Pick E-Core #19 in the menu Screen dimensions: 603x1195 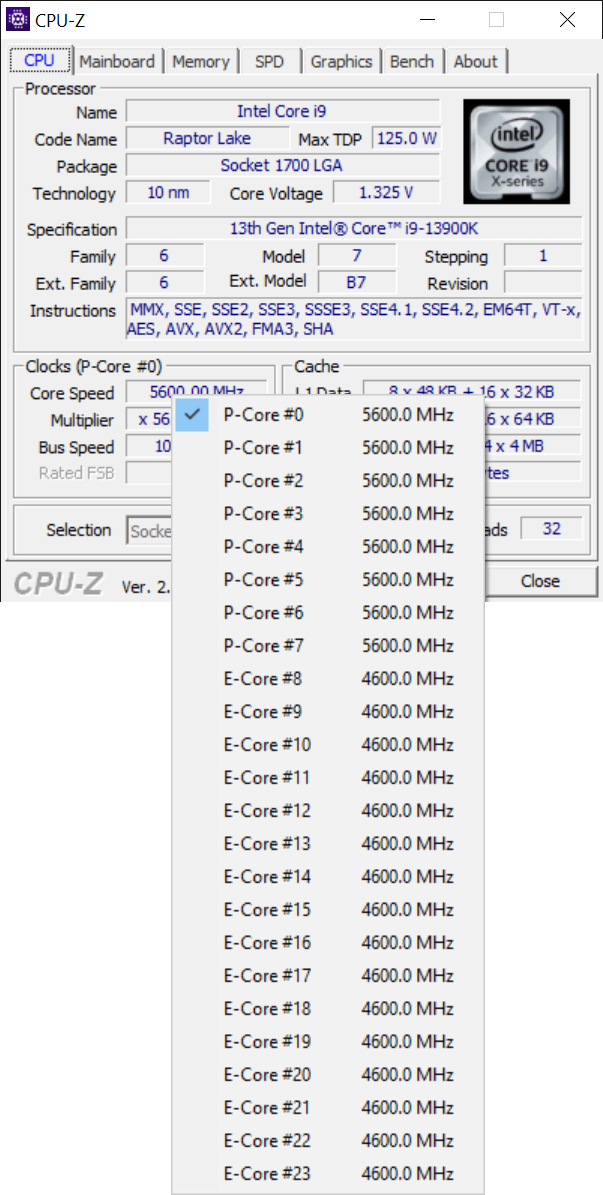click(x=328, y=1042)
